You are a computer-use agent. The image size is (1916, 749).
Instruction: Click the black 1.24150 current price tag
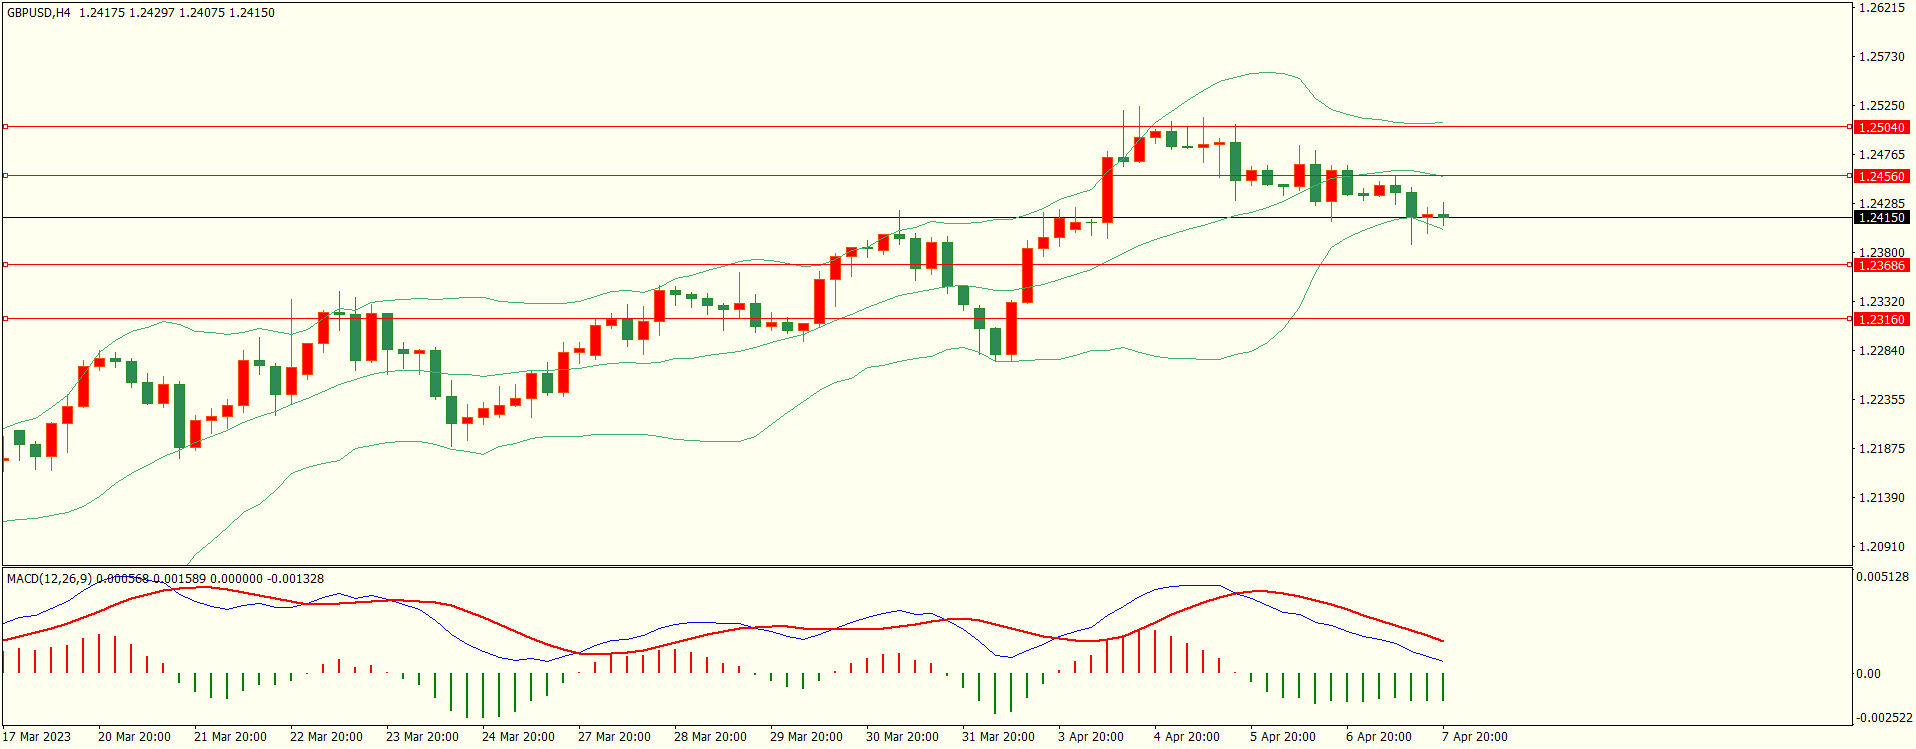click(1881, 217)
